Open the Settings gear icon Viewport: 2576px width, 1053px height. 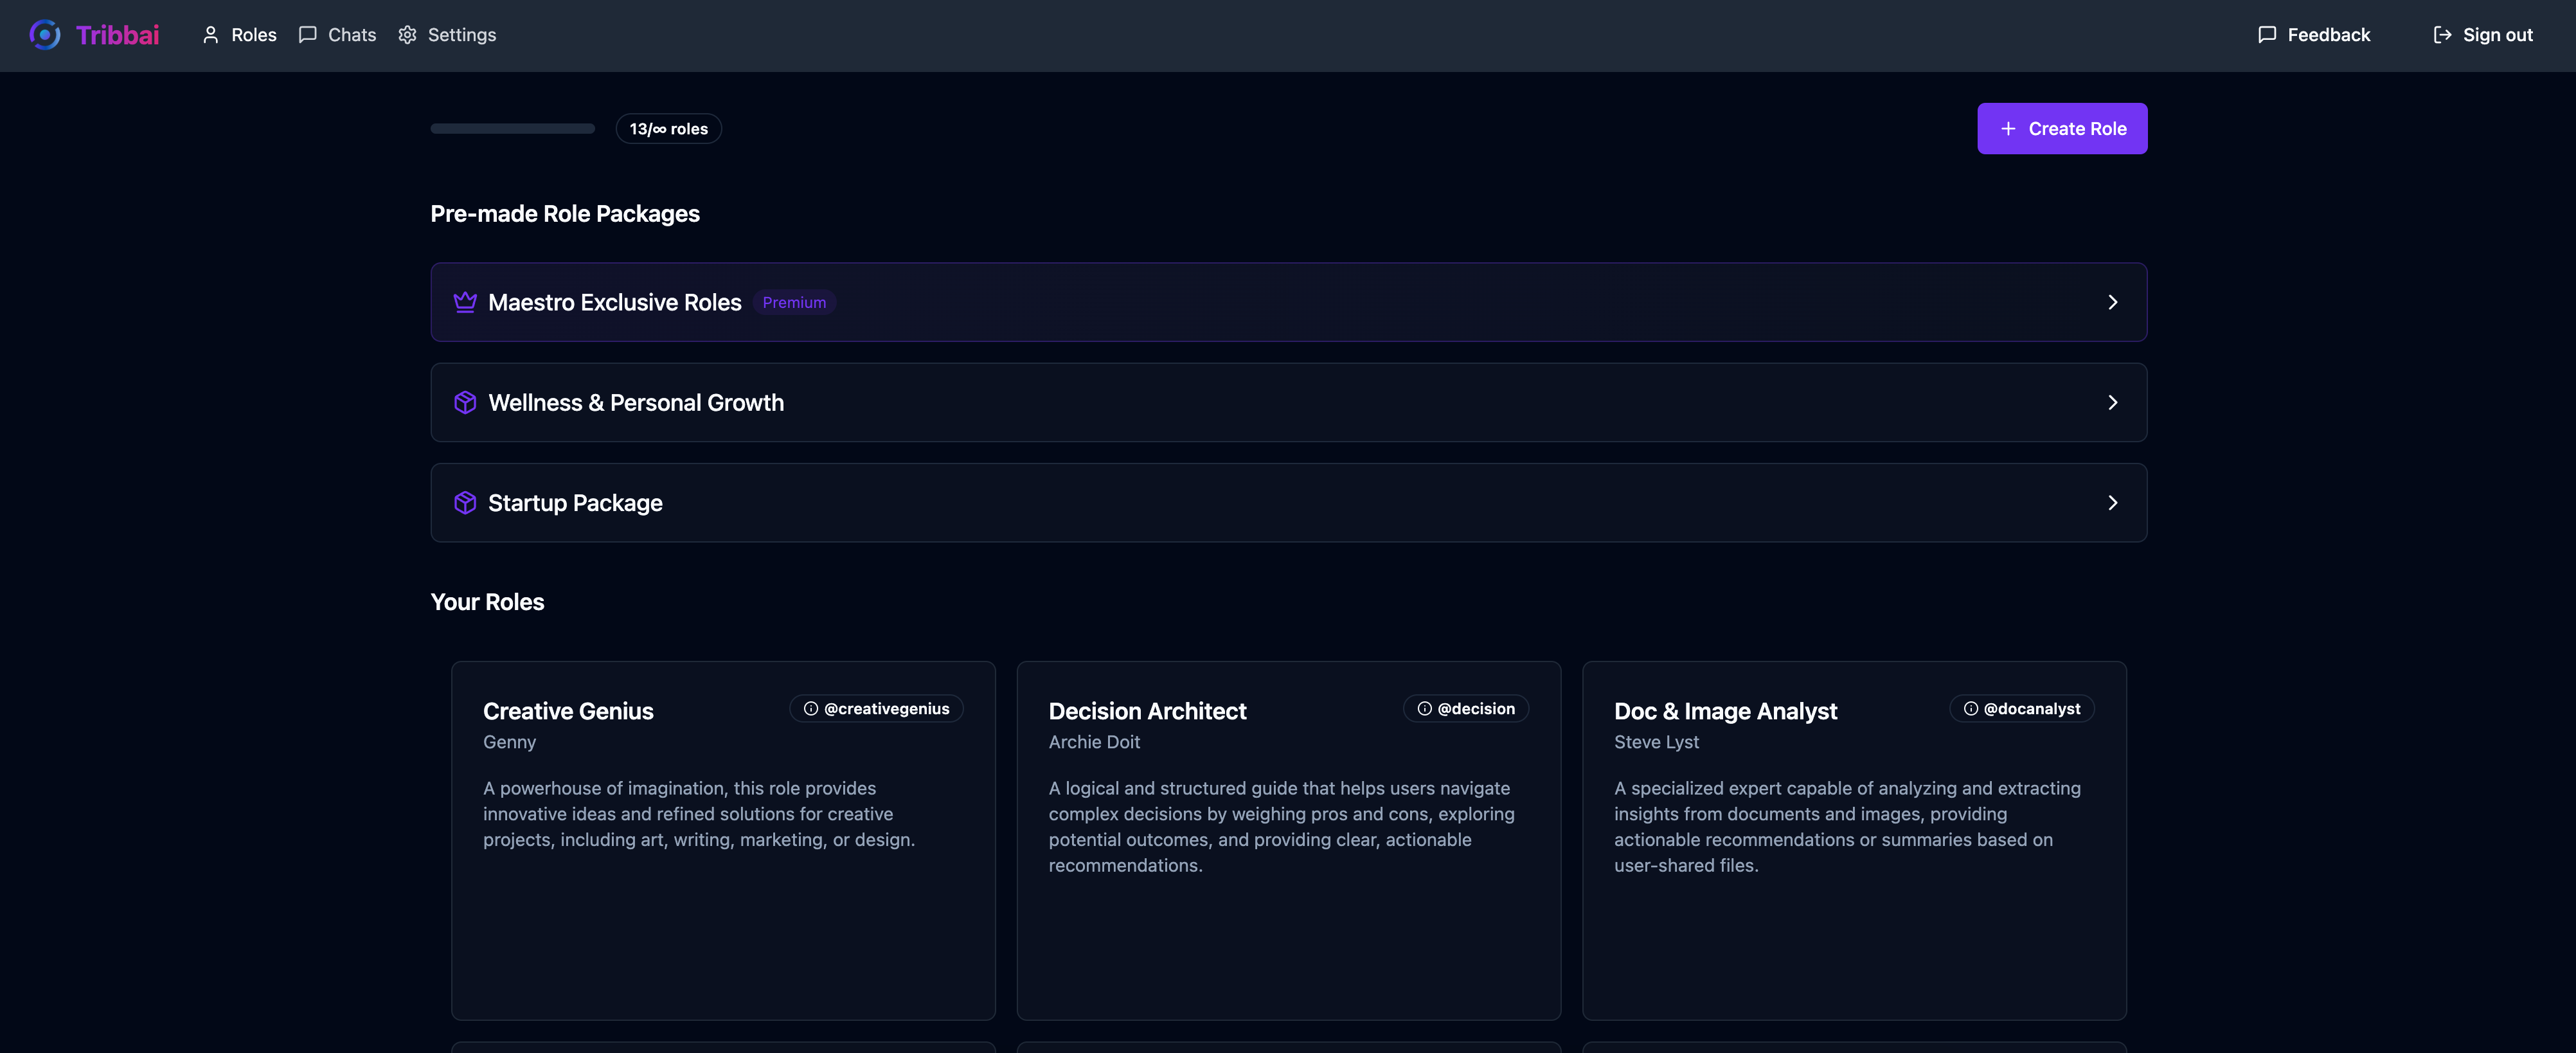pyautogui.click(x=407, y=34)
